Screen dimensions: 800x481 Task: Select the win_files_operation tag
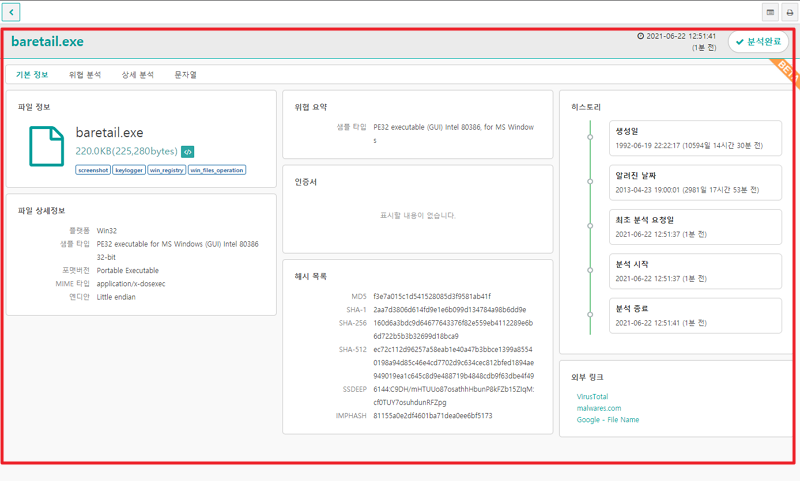pos(217,170)
